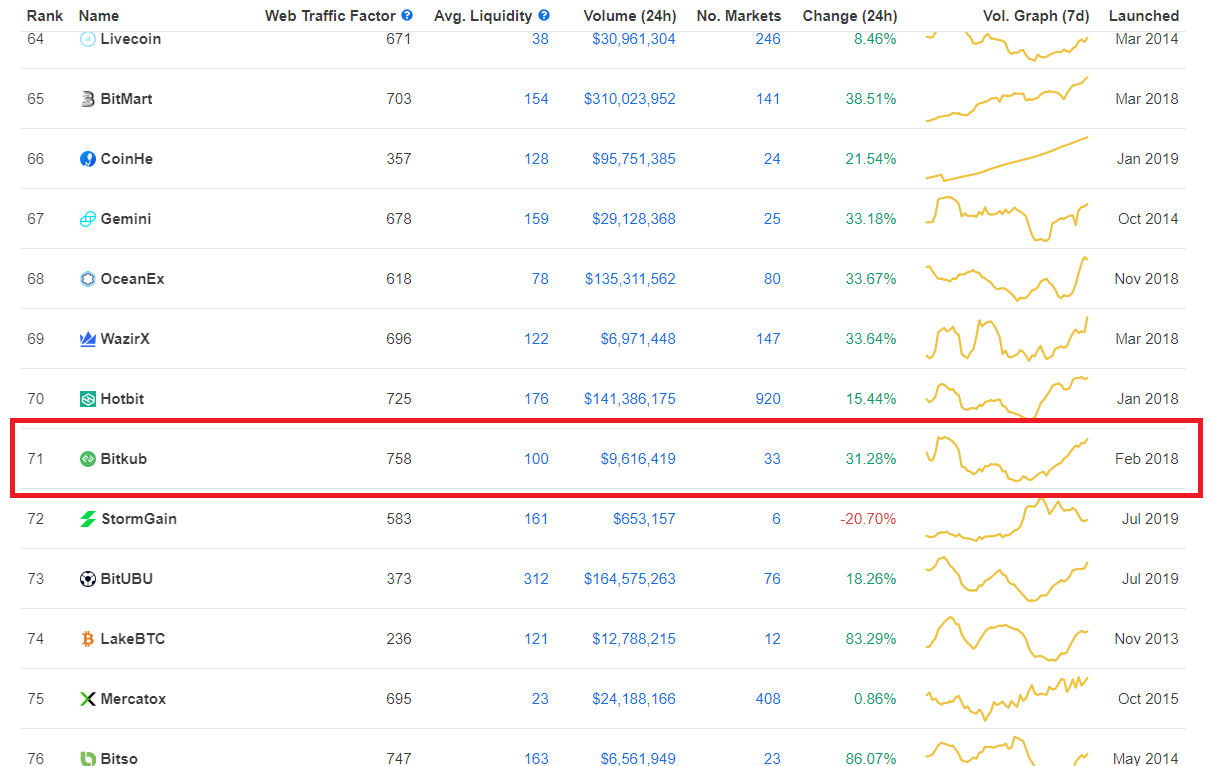Image resolution: width=1224 pixels, height=766 pixels.
Task: Open the Livecoin exchange name link
Action: coord(131,39)
